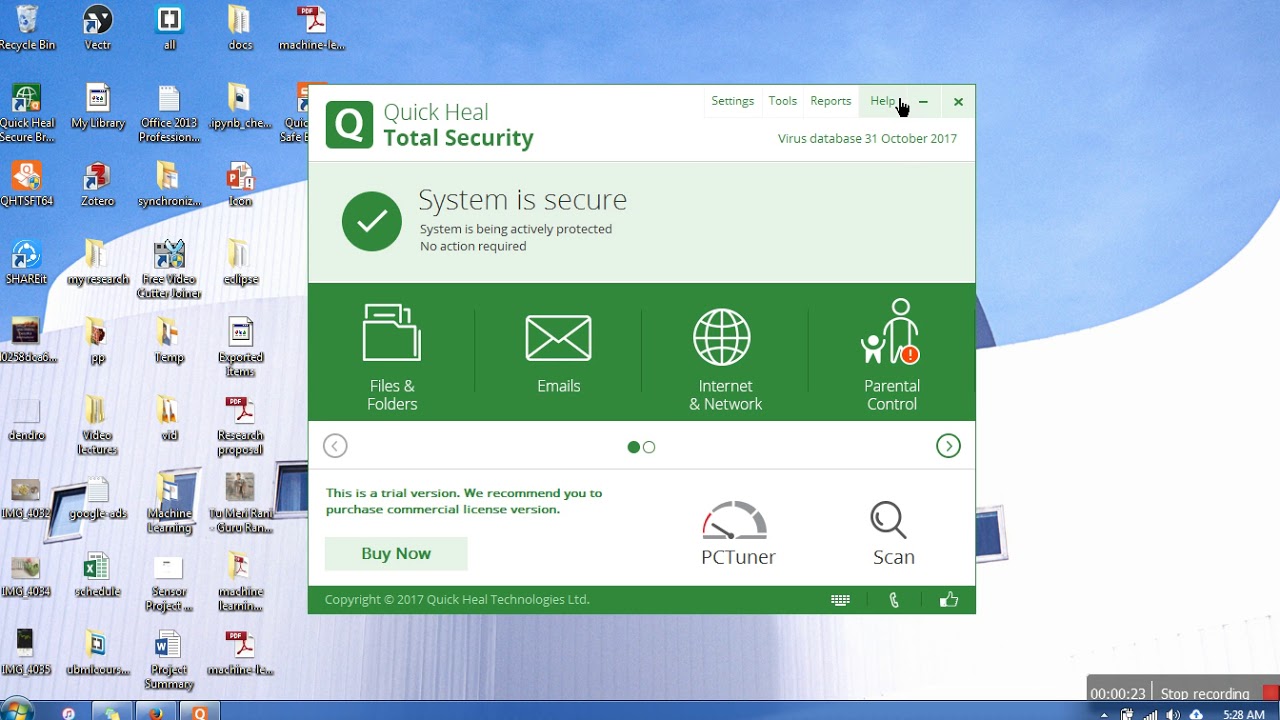This screenshot has height=720, width=1280.
Task: Select the 'all' Brackets desktop icon
Action: [x=169, y=28]
